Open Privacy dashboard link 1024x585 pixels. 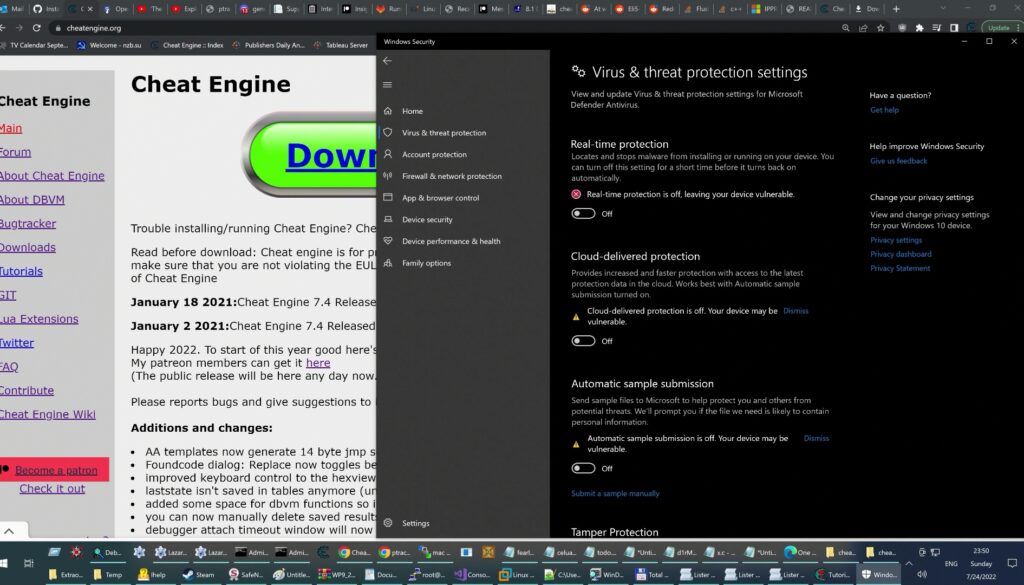[x=901, y=254]
